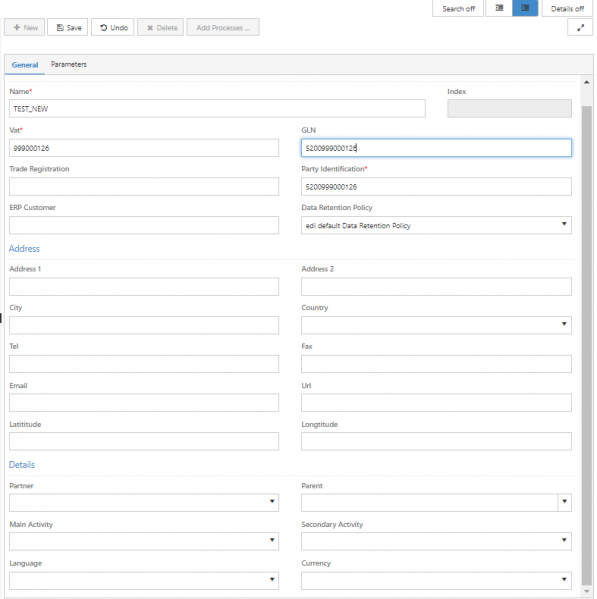This screenshot has width=597, height=599.
Task: Click the Email input field
Action: 144,403
